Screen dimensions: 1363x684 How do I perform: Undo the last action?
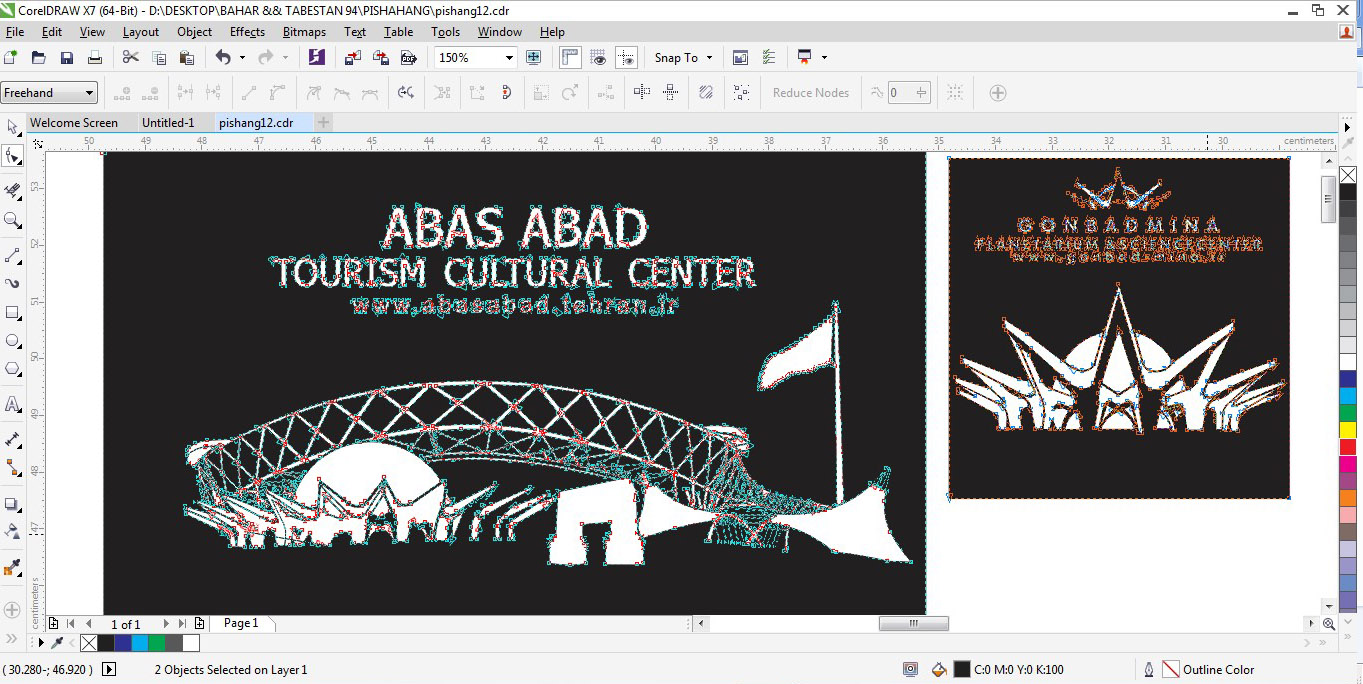(223, 58)
